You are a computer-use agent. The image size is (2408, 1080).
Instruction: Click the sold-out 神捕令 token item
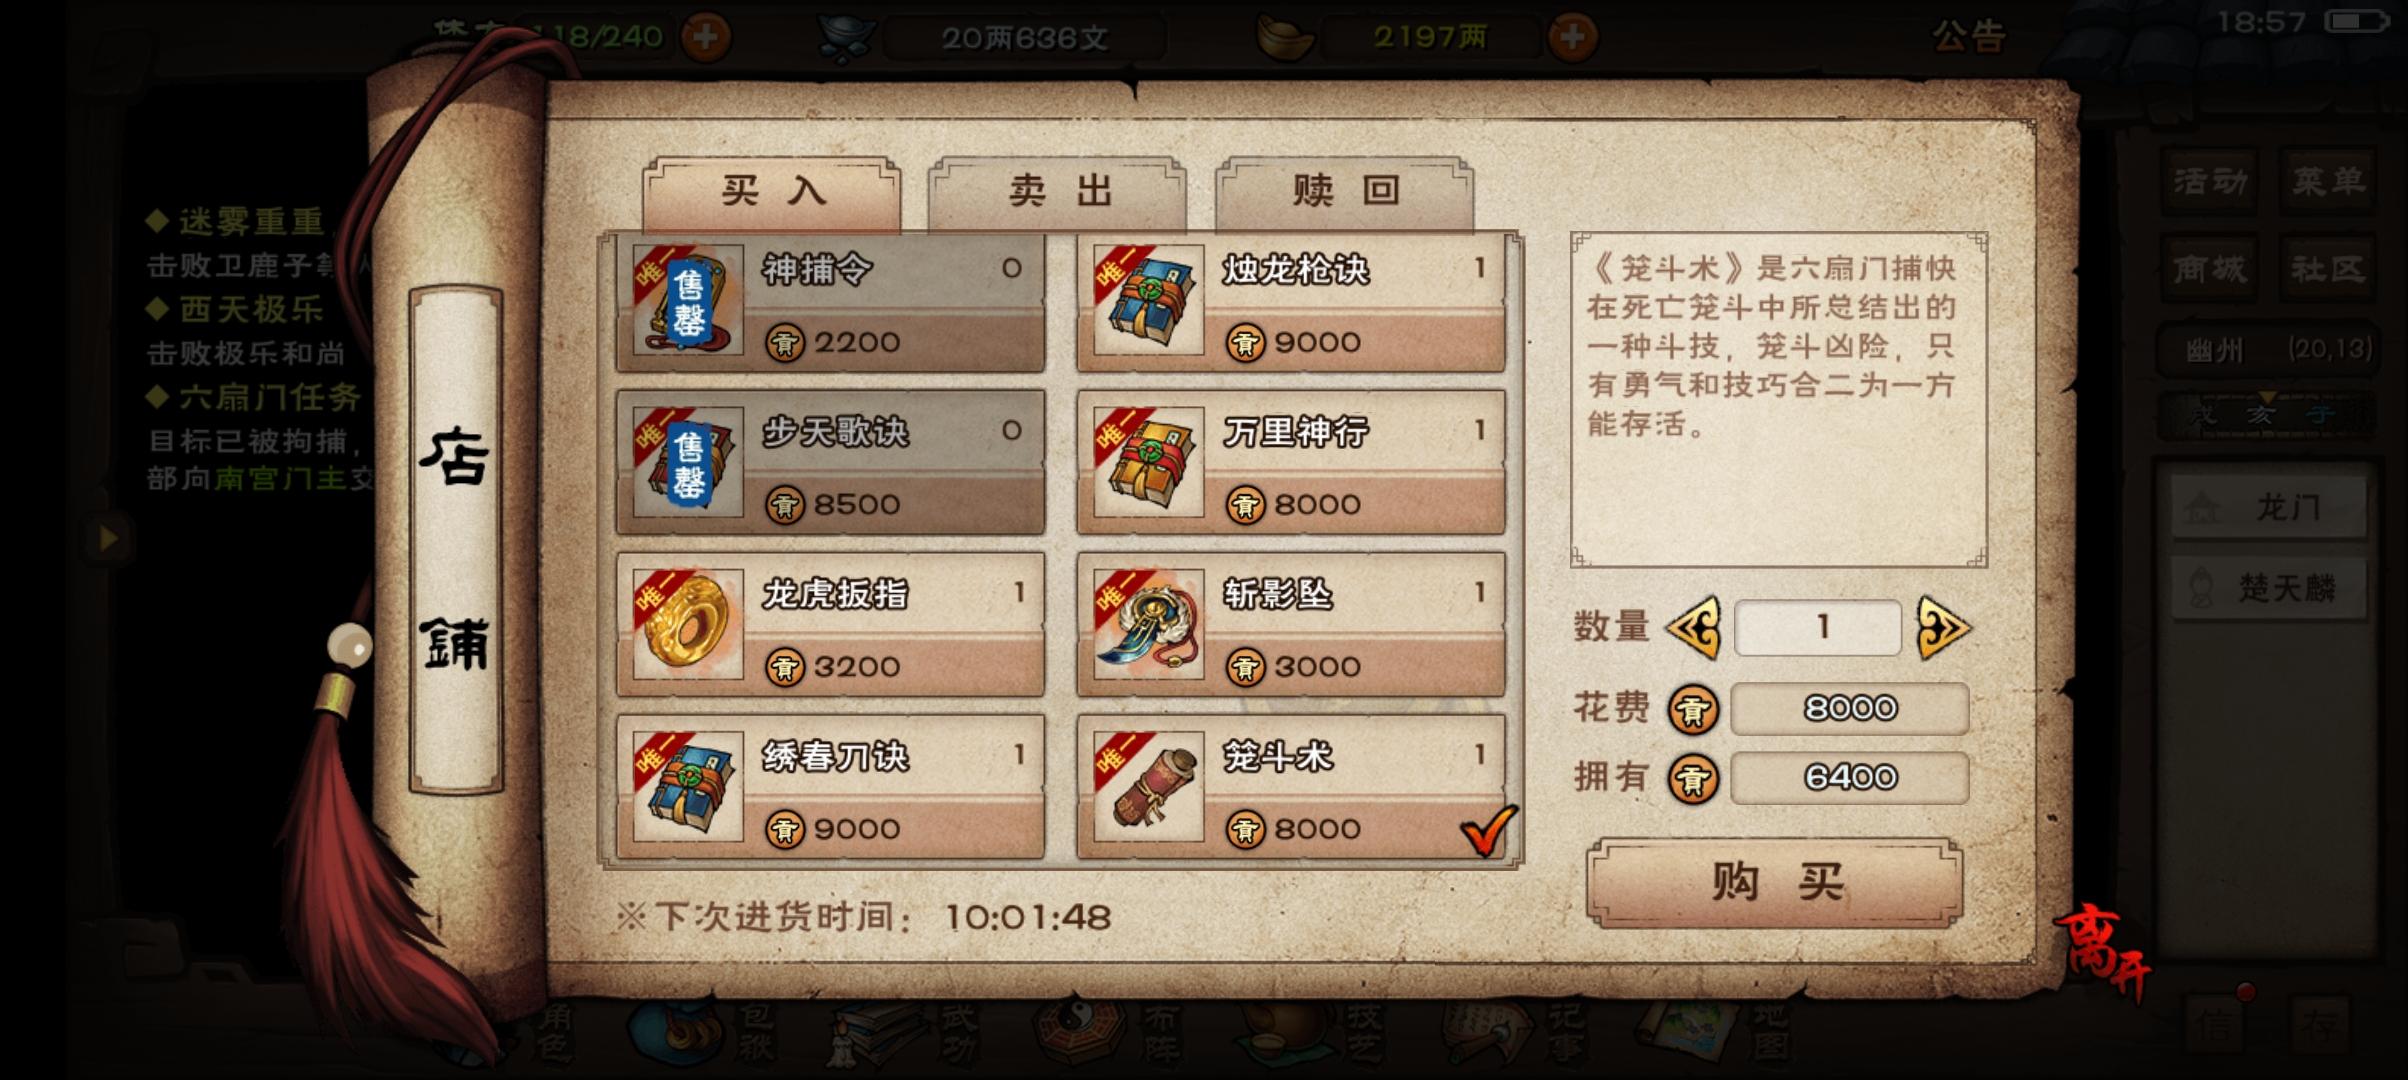point(830,302)
